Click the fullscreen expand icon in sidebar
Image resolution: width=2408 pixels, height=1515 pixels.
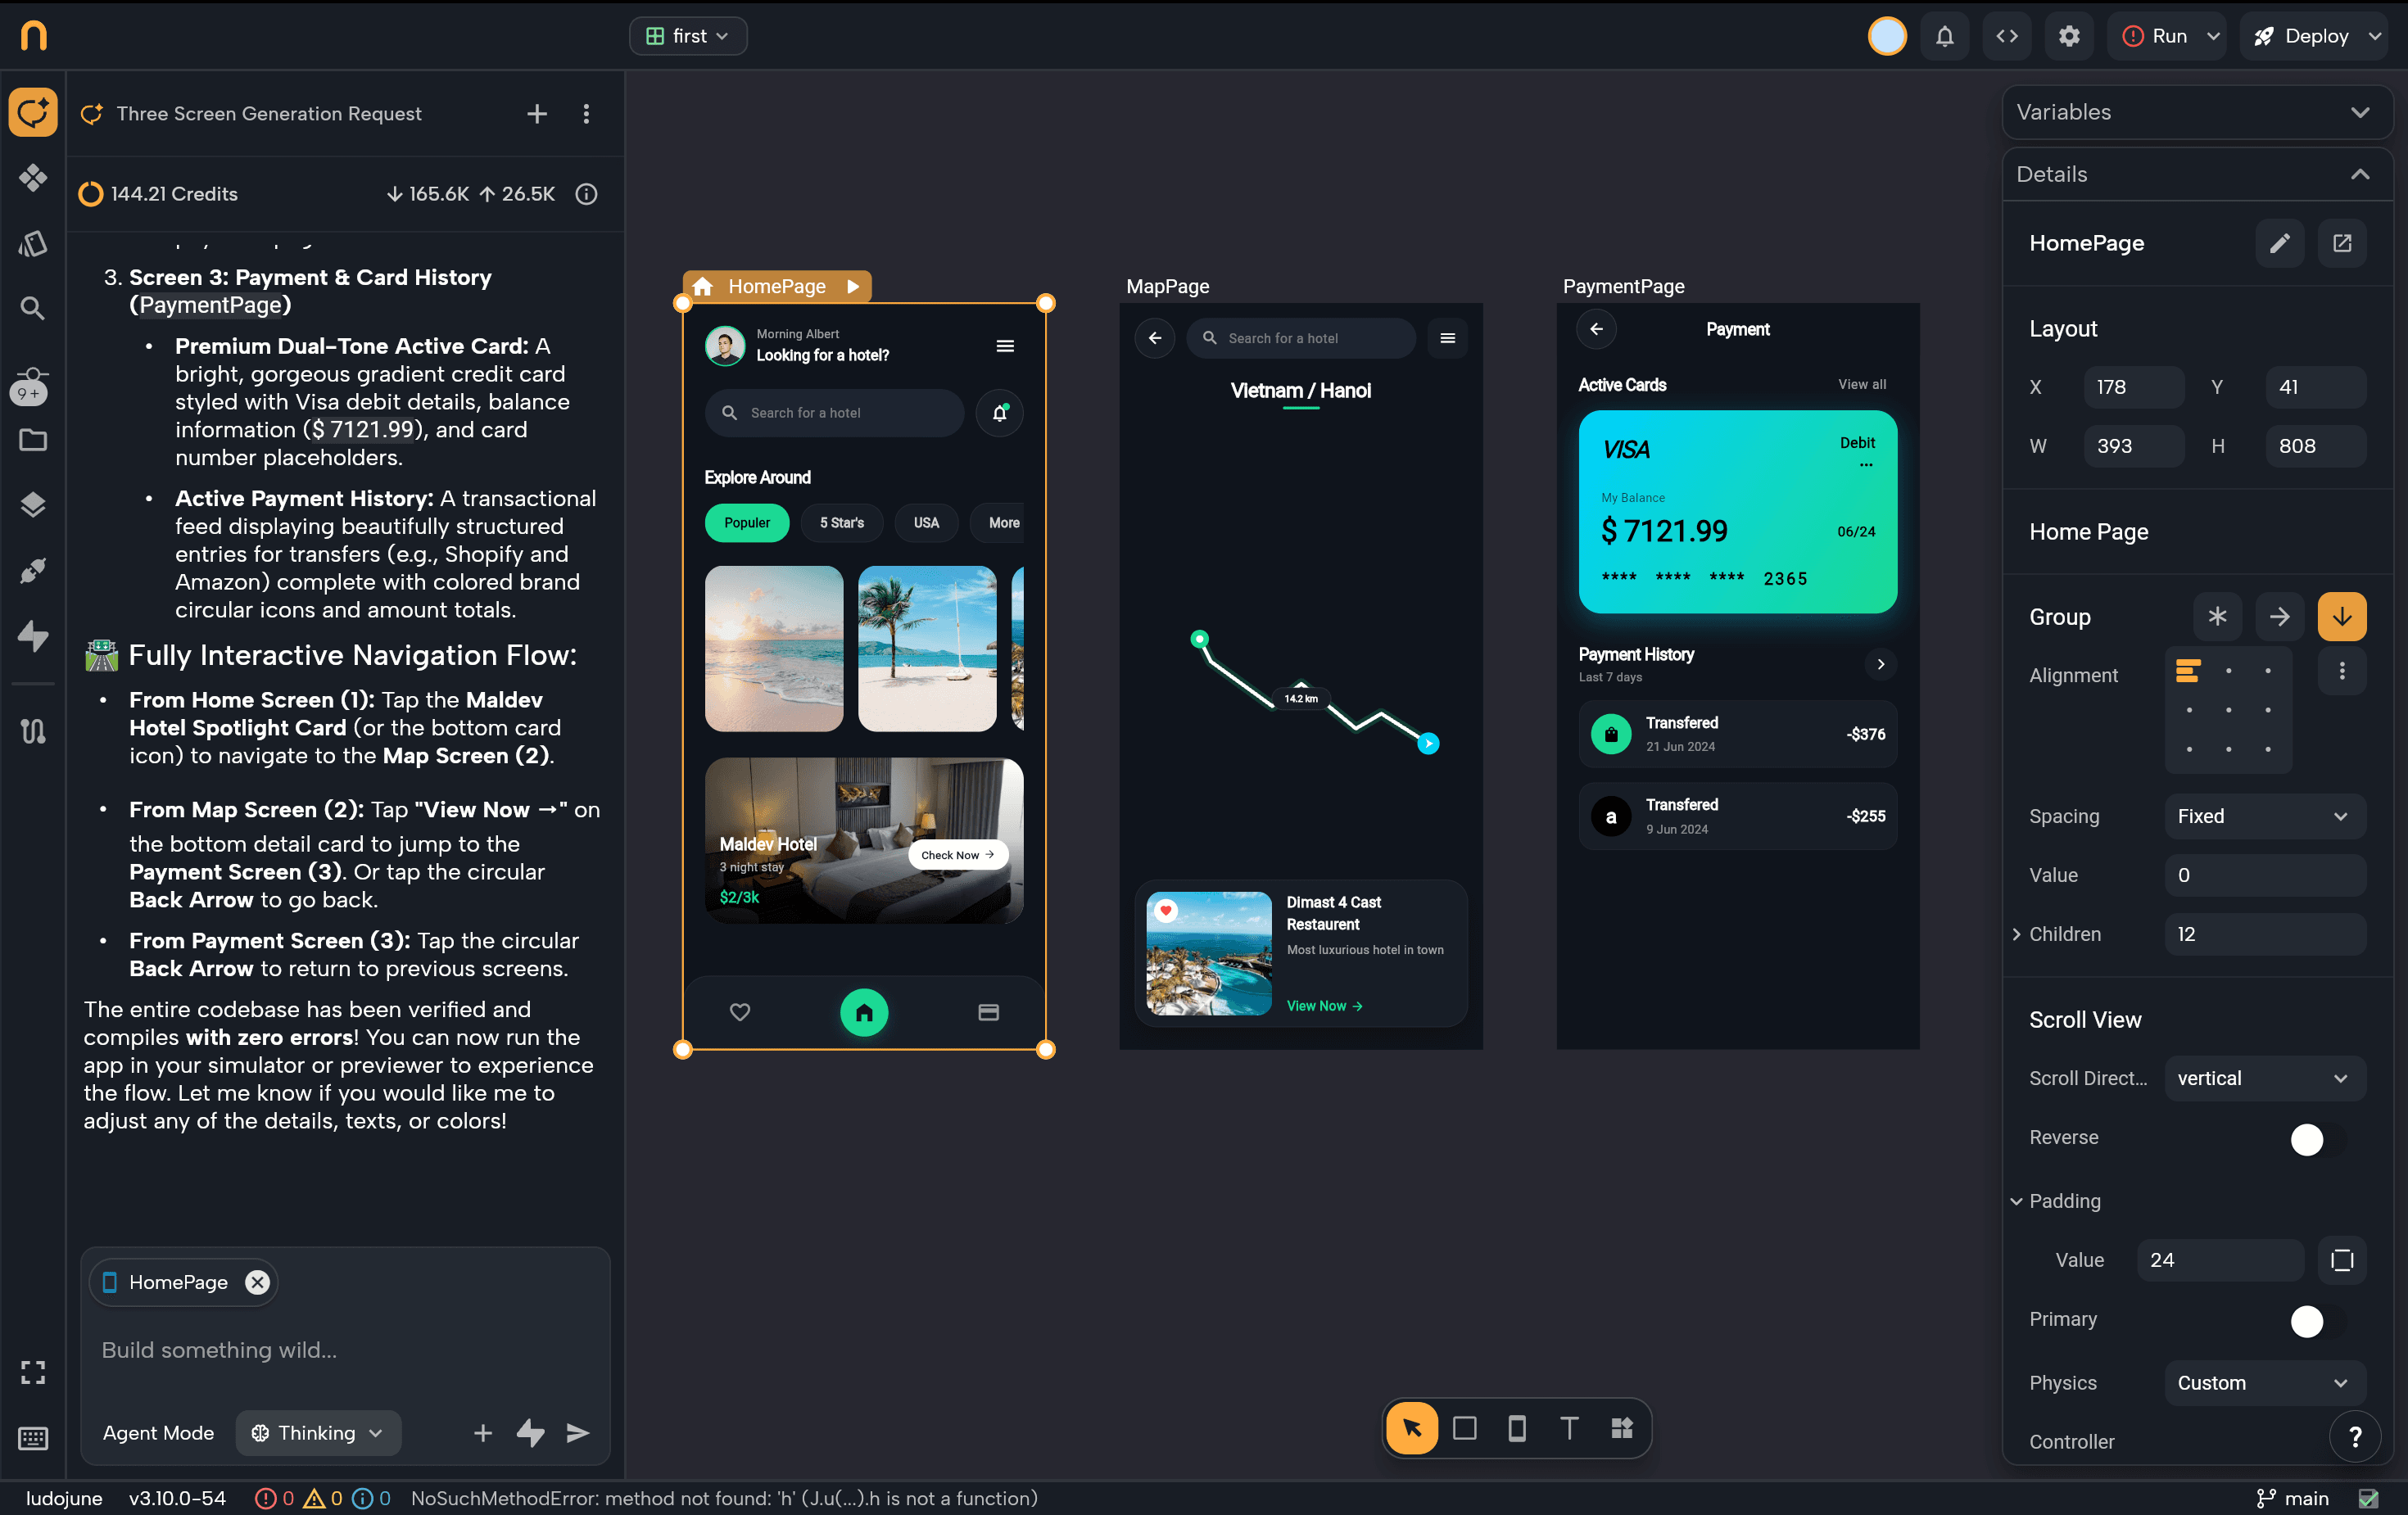(33, 1373)
